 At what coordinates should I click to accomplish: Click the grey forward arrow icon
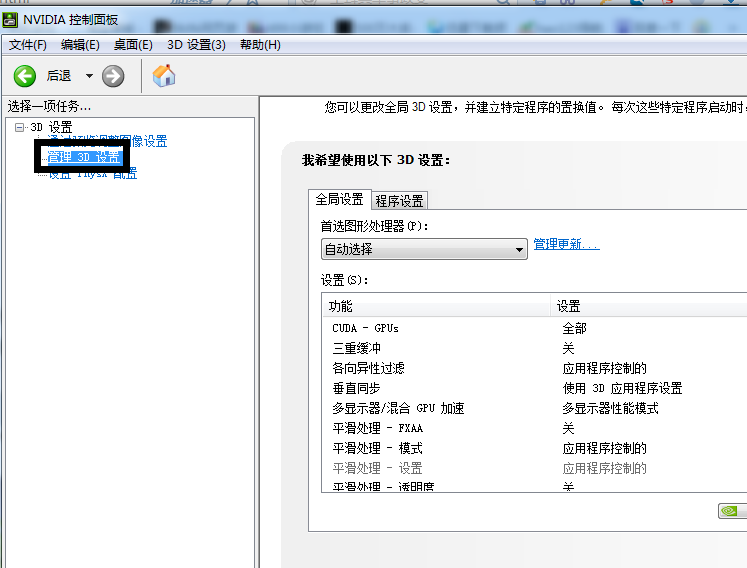click(113, 76)
